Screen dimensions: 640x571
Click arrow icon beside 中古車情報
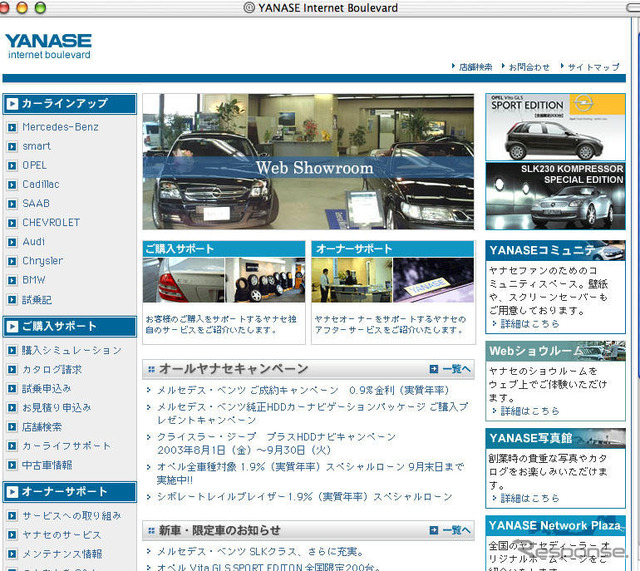(12, 465)
